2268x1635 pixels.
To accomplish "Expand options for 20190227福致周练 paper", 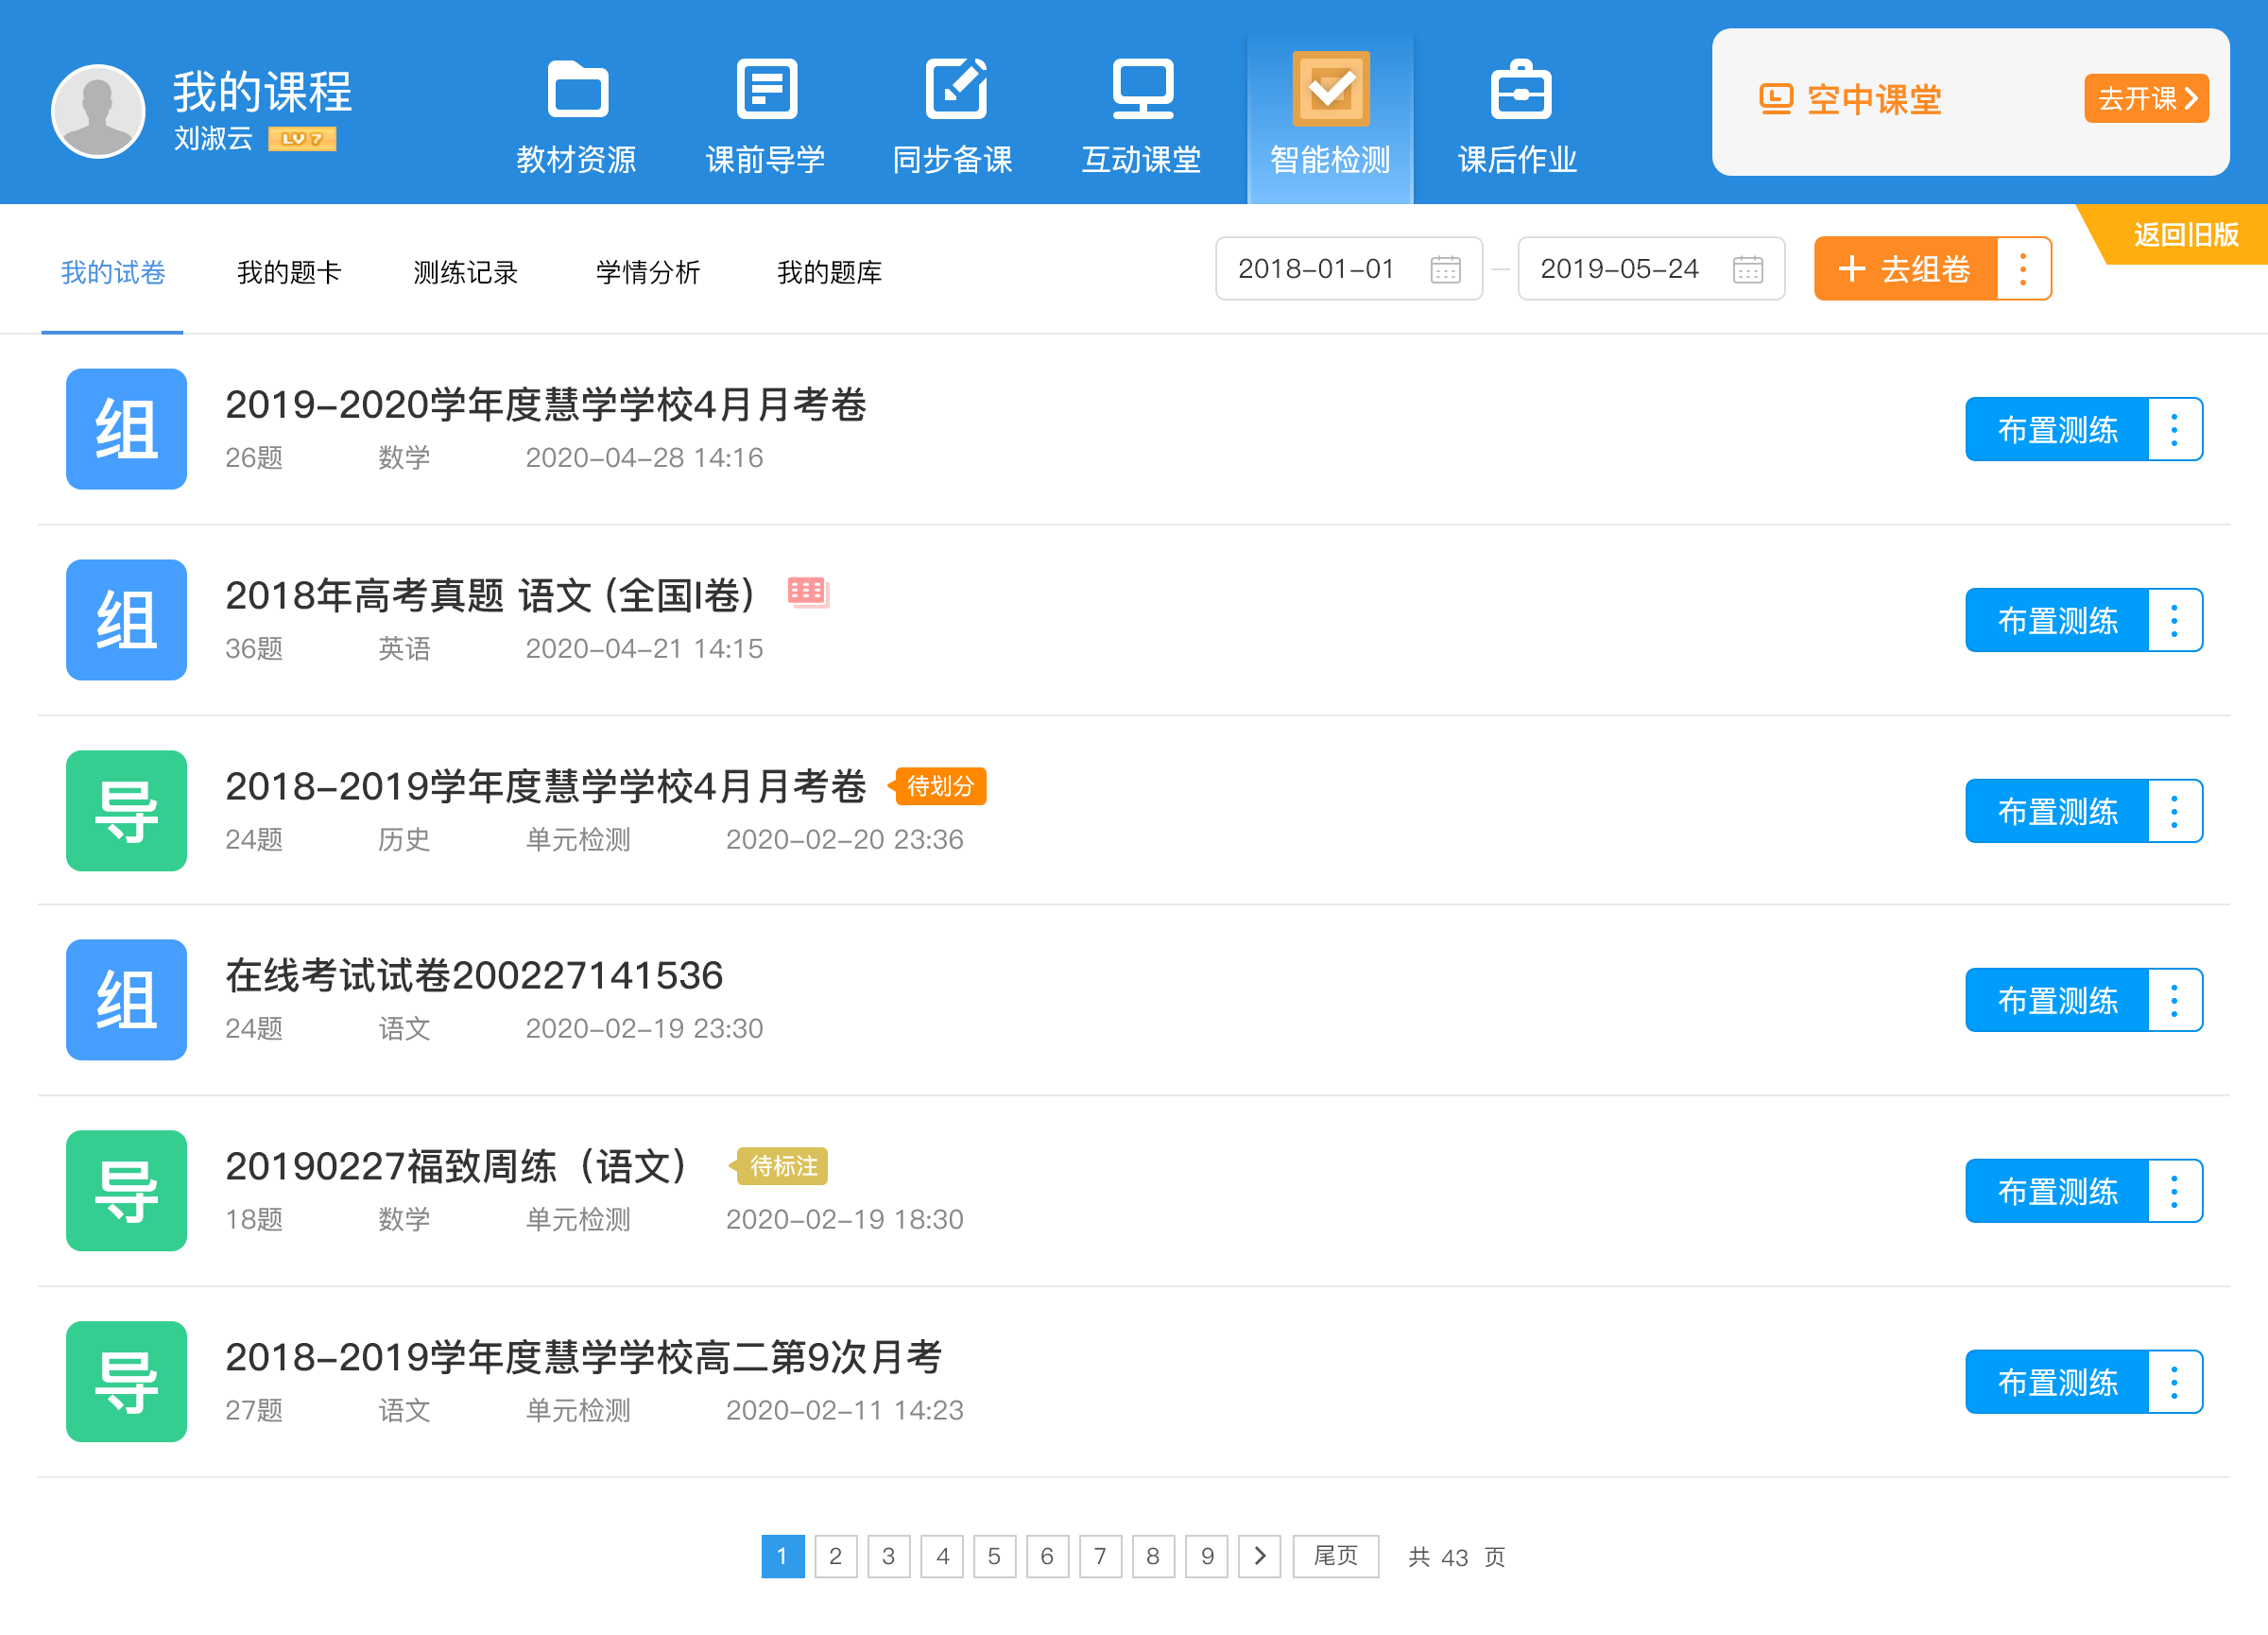I will click(x=2174, y=1191).
